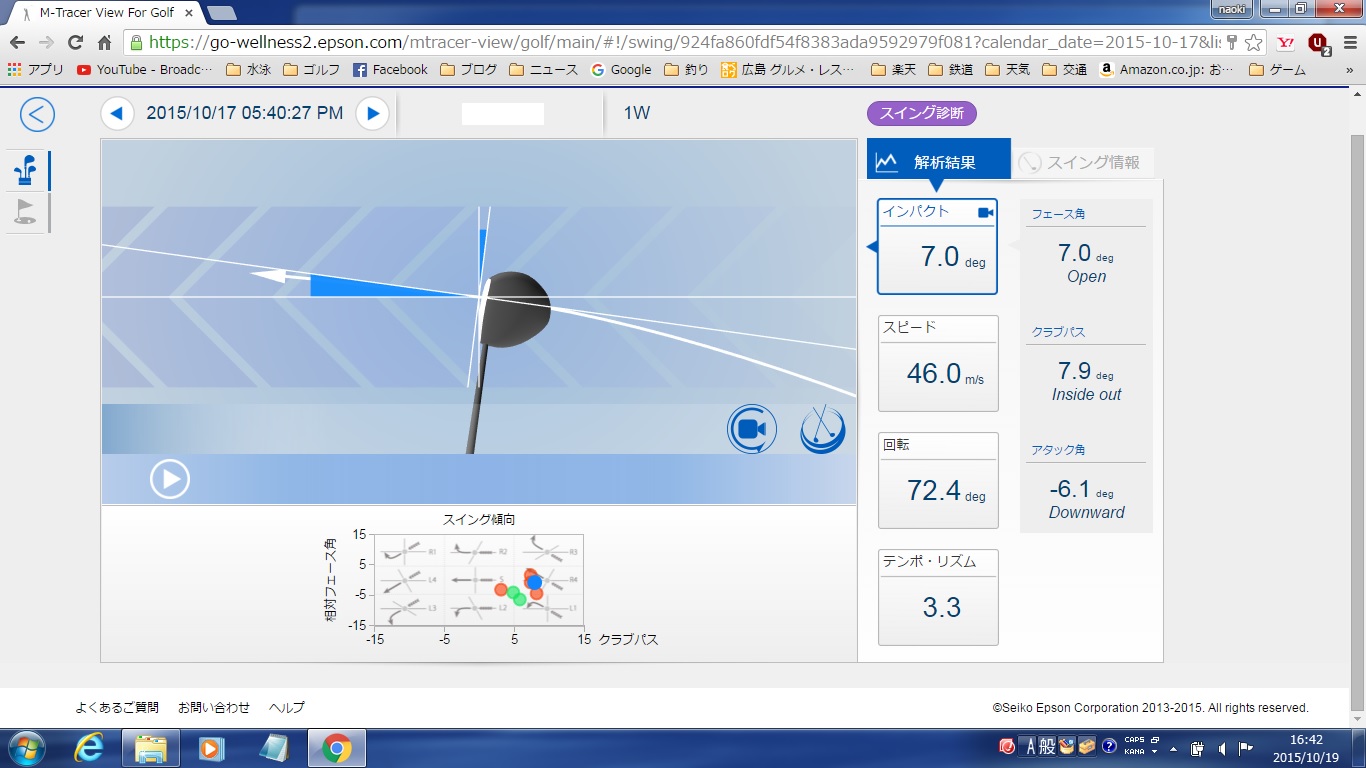Go to next swing with right arrow
Image resolution: width=1366 pixels, height=768 pixels.
pyautogui.click(x=373, y=113)
